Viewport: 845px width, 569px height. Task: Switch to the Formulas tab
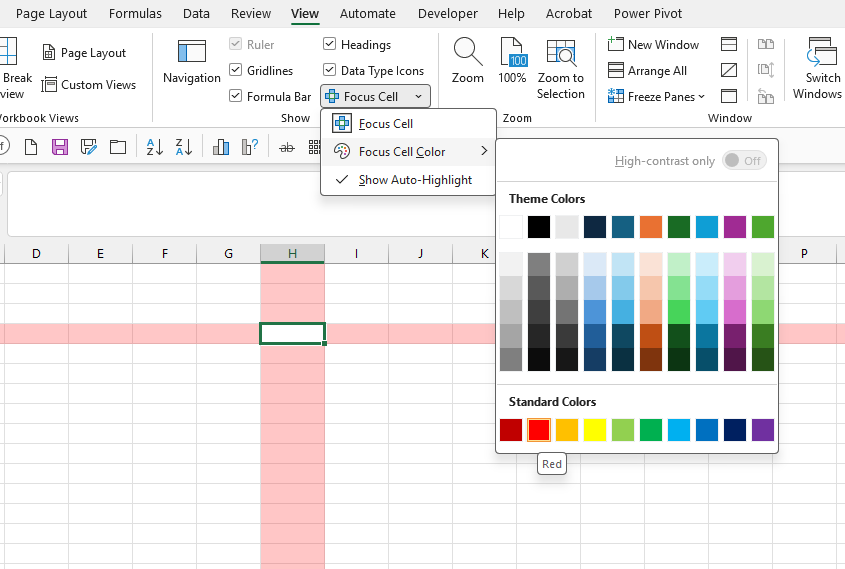(x=135, y=13)
